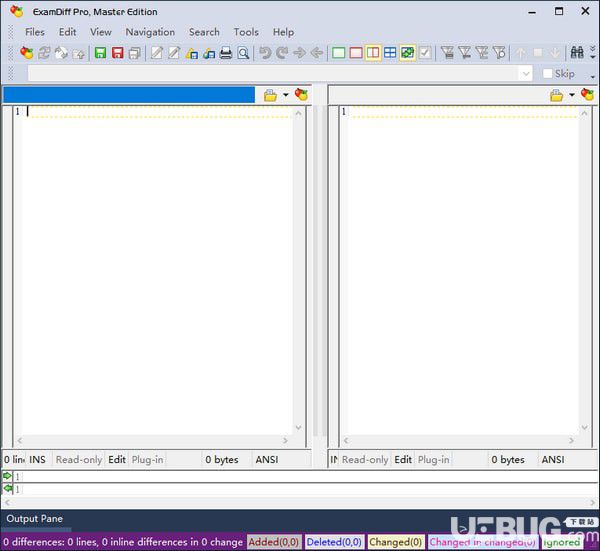Click the Previous difference up-arrow icon
The width and height of the screenshot is (600, 551).
[520, 52]
